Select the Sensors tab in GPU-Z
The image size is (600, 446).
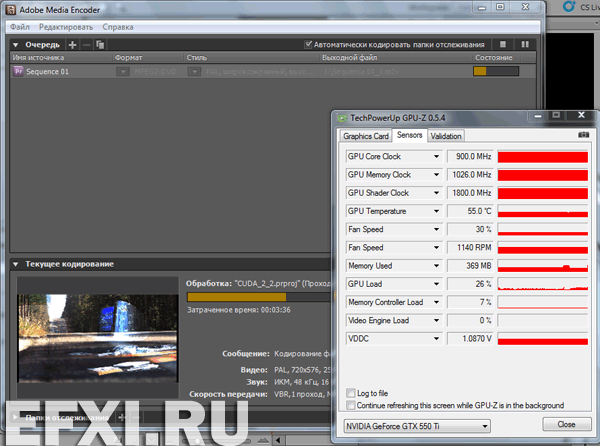point(409,135)
